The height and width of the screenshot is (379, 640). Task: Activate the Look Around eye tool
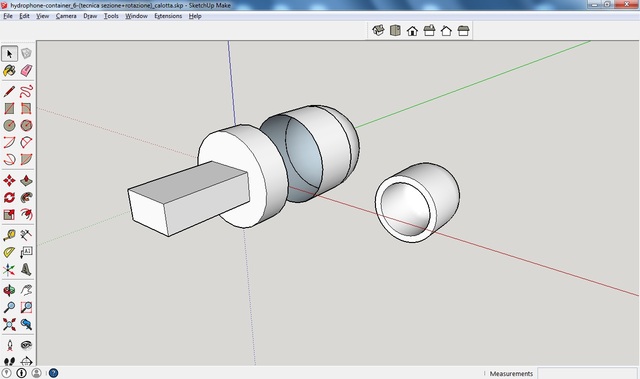coord(26,345)
